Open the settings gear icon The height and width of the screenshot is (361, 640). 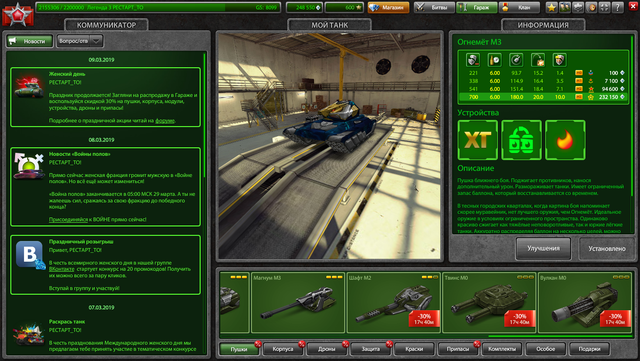click(x=578, y=7)
